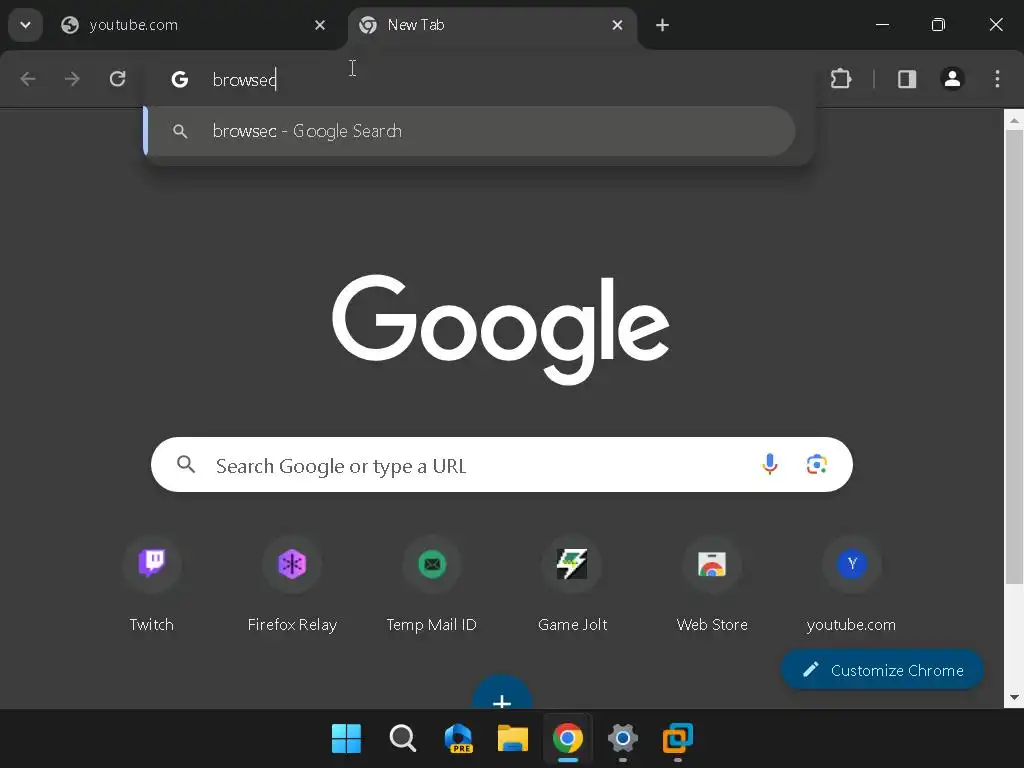1024x768 pixels.
Task: Open Windows taskbar search
Action: pyautogui.click(x=402, y=739)
